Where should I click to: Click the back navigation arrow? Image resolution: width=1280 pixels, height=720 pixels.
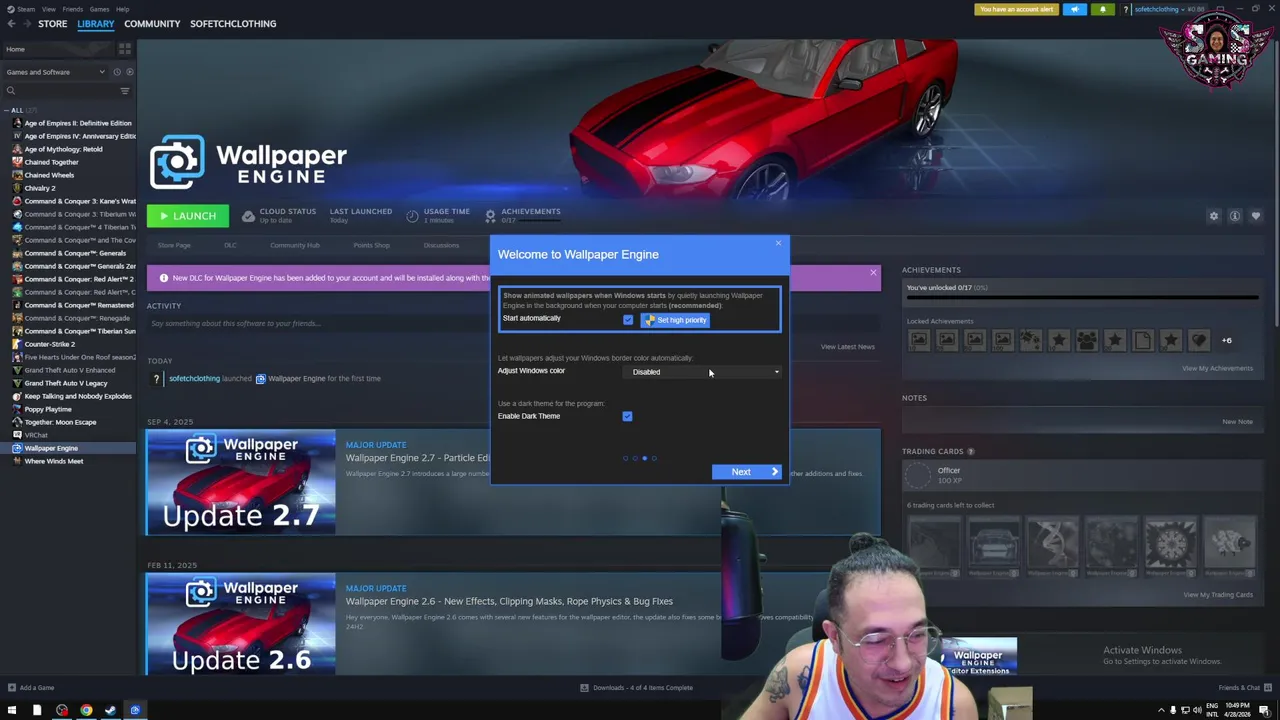pos(11,23)
